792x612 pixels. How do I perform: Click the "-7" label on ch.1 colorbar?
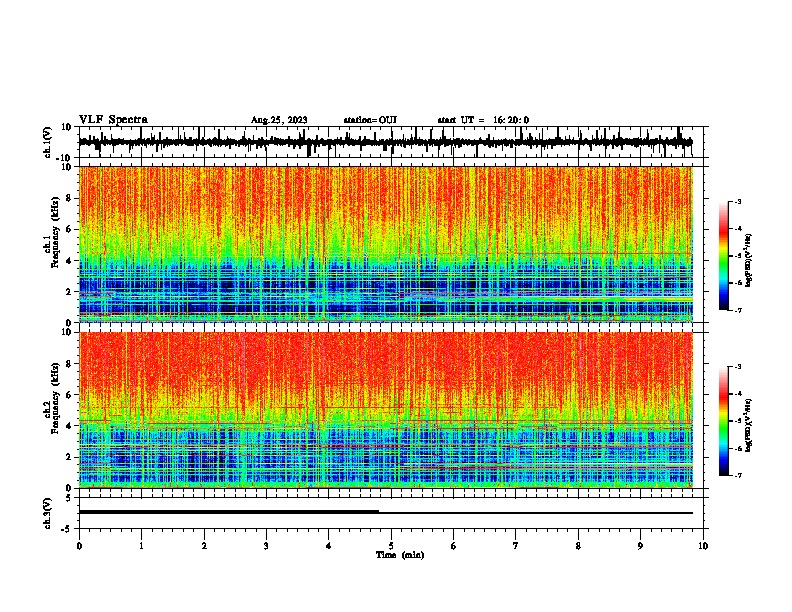tap(738, 310)
